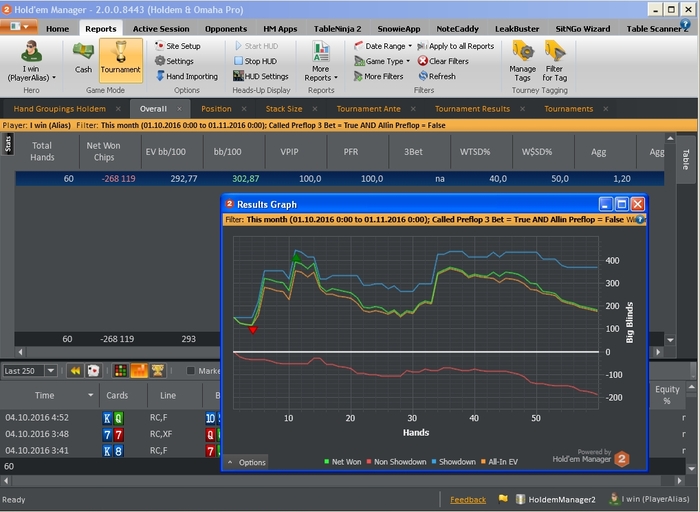Screen dimensions: 700x512
Task: Click Clear Filters button
Action: [x=443, y=61]
